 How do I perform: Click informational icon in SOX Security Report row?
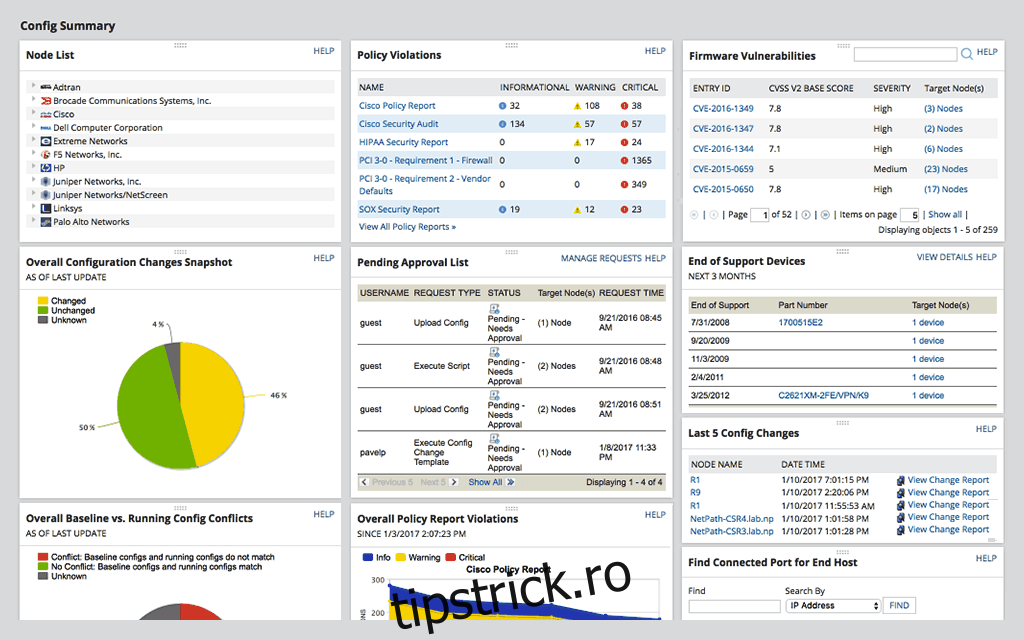coord(502,210)
